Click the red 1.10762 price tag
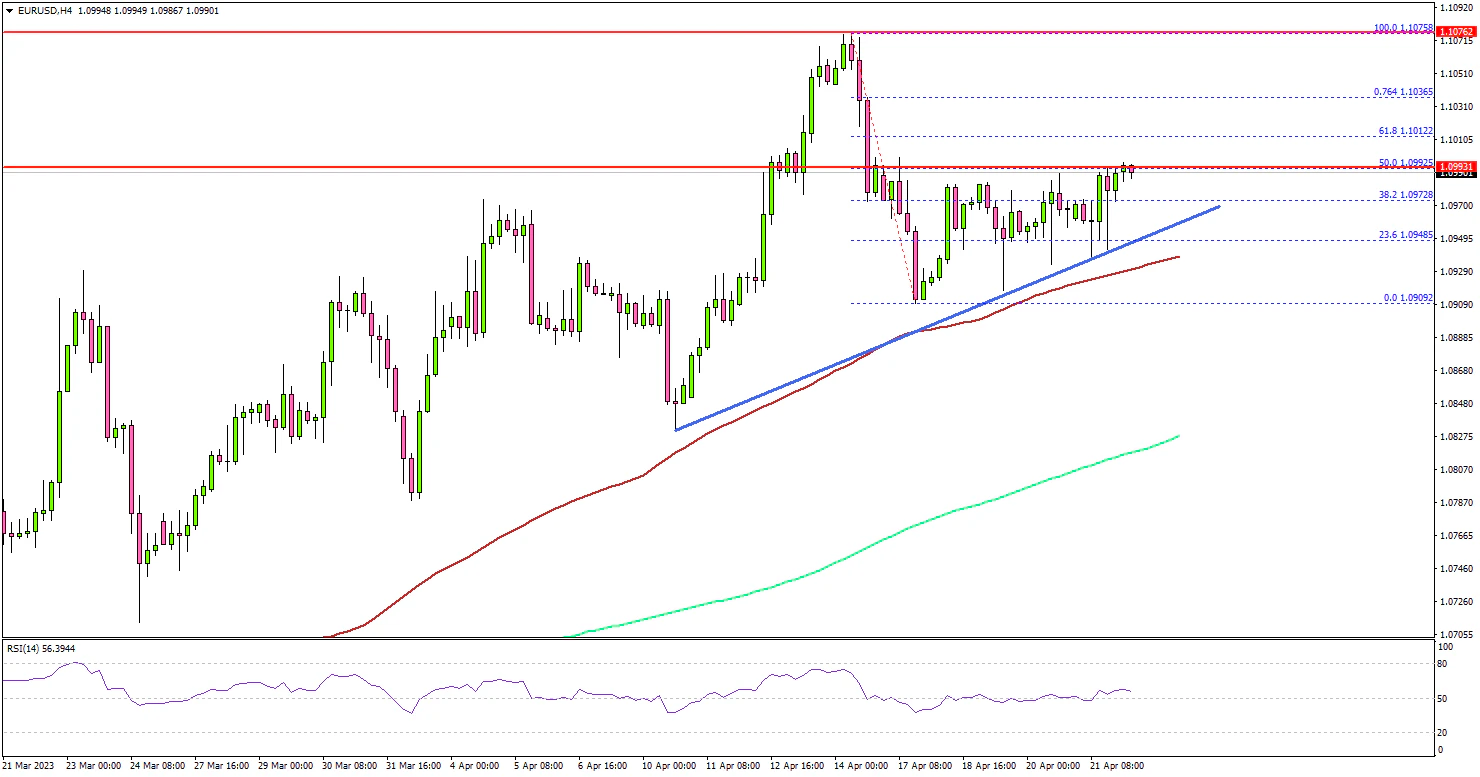1480x777 pixels. pos(1457,33)
